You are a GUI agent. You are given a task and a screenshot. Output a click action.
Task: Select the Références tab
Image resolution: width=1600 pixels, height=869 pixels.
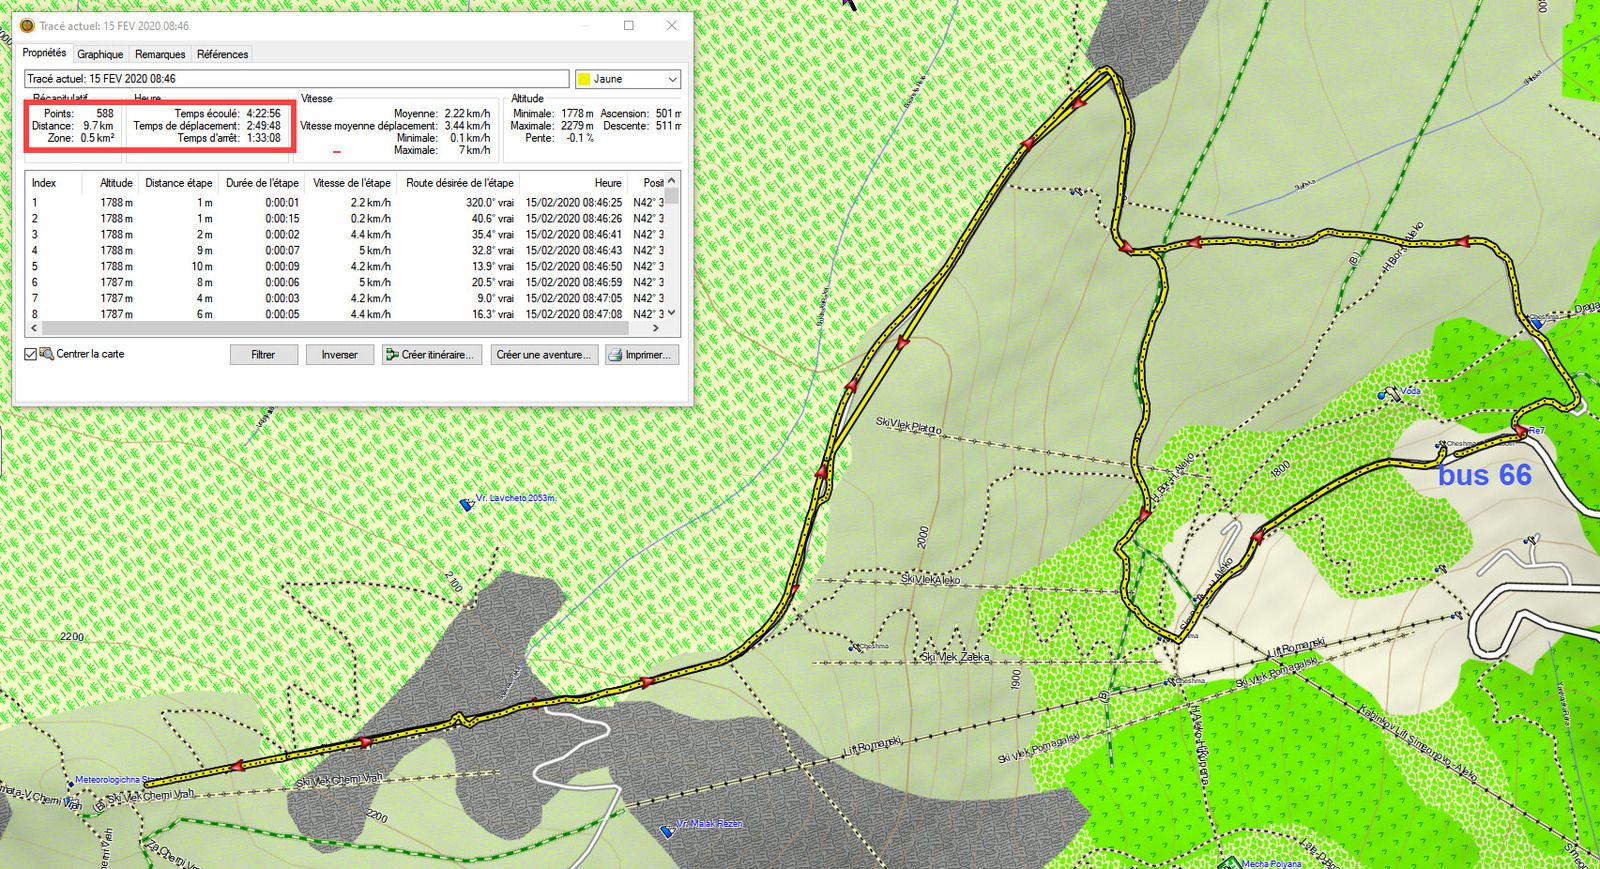(x=222, y=54)
